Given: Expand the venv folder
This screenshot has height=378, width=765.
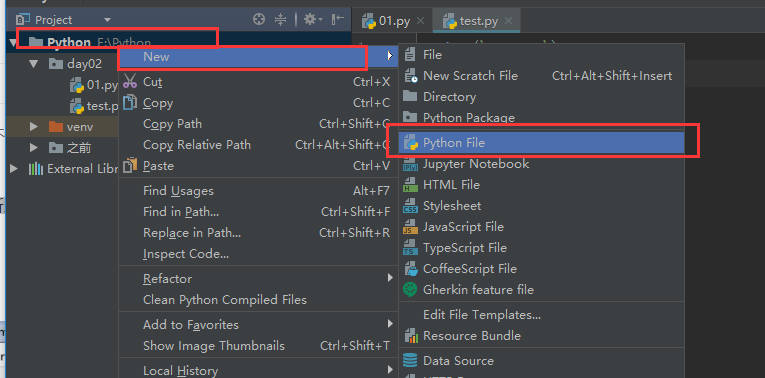Looking at the screenshot, I should tap(33, 127).
